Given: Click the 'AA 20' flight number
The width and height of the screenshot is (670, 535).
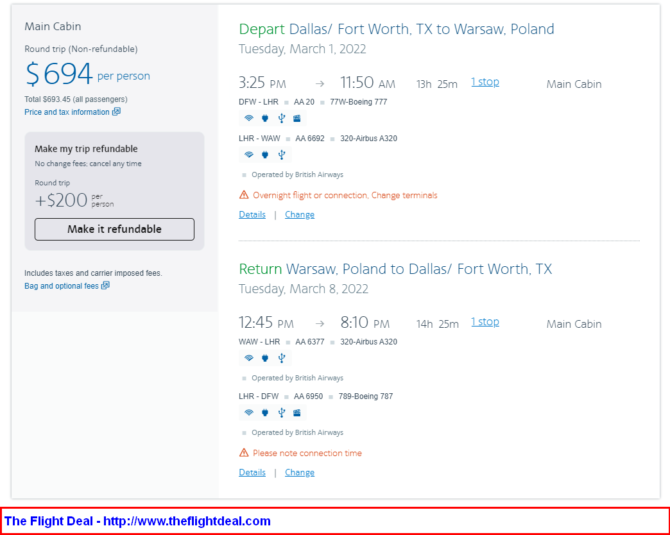Looking at the screenshot, I should pyautogui.click(x=304, y=102).
